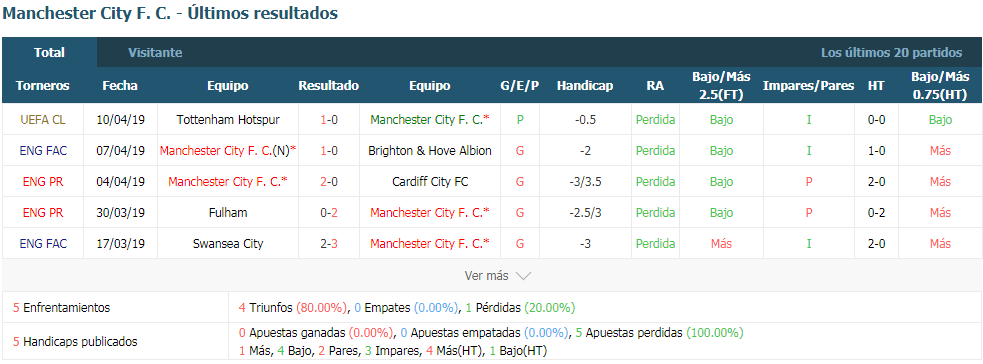The width and height of the screenshot is (983, 364).
Task: Click the 0-2 result for Fulham match
Action: (329, 212)
